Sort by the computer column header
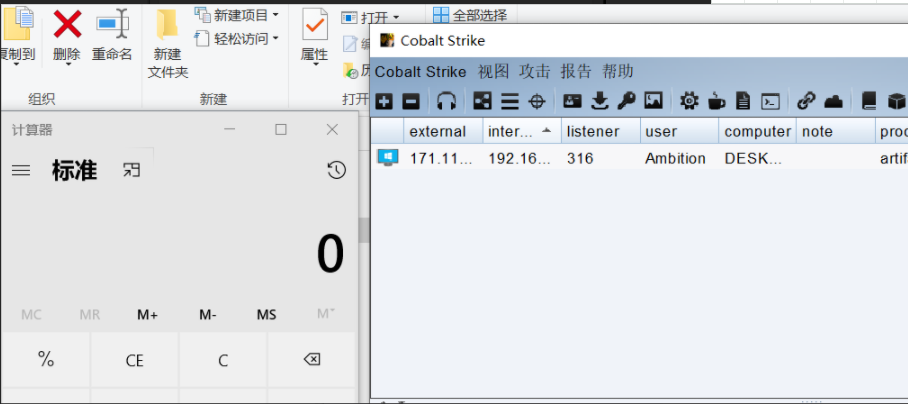The height and width of the screenshot is (404, 908). pyautogui.click(x=757, y=131)
